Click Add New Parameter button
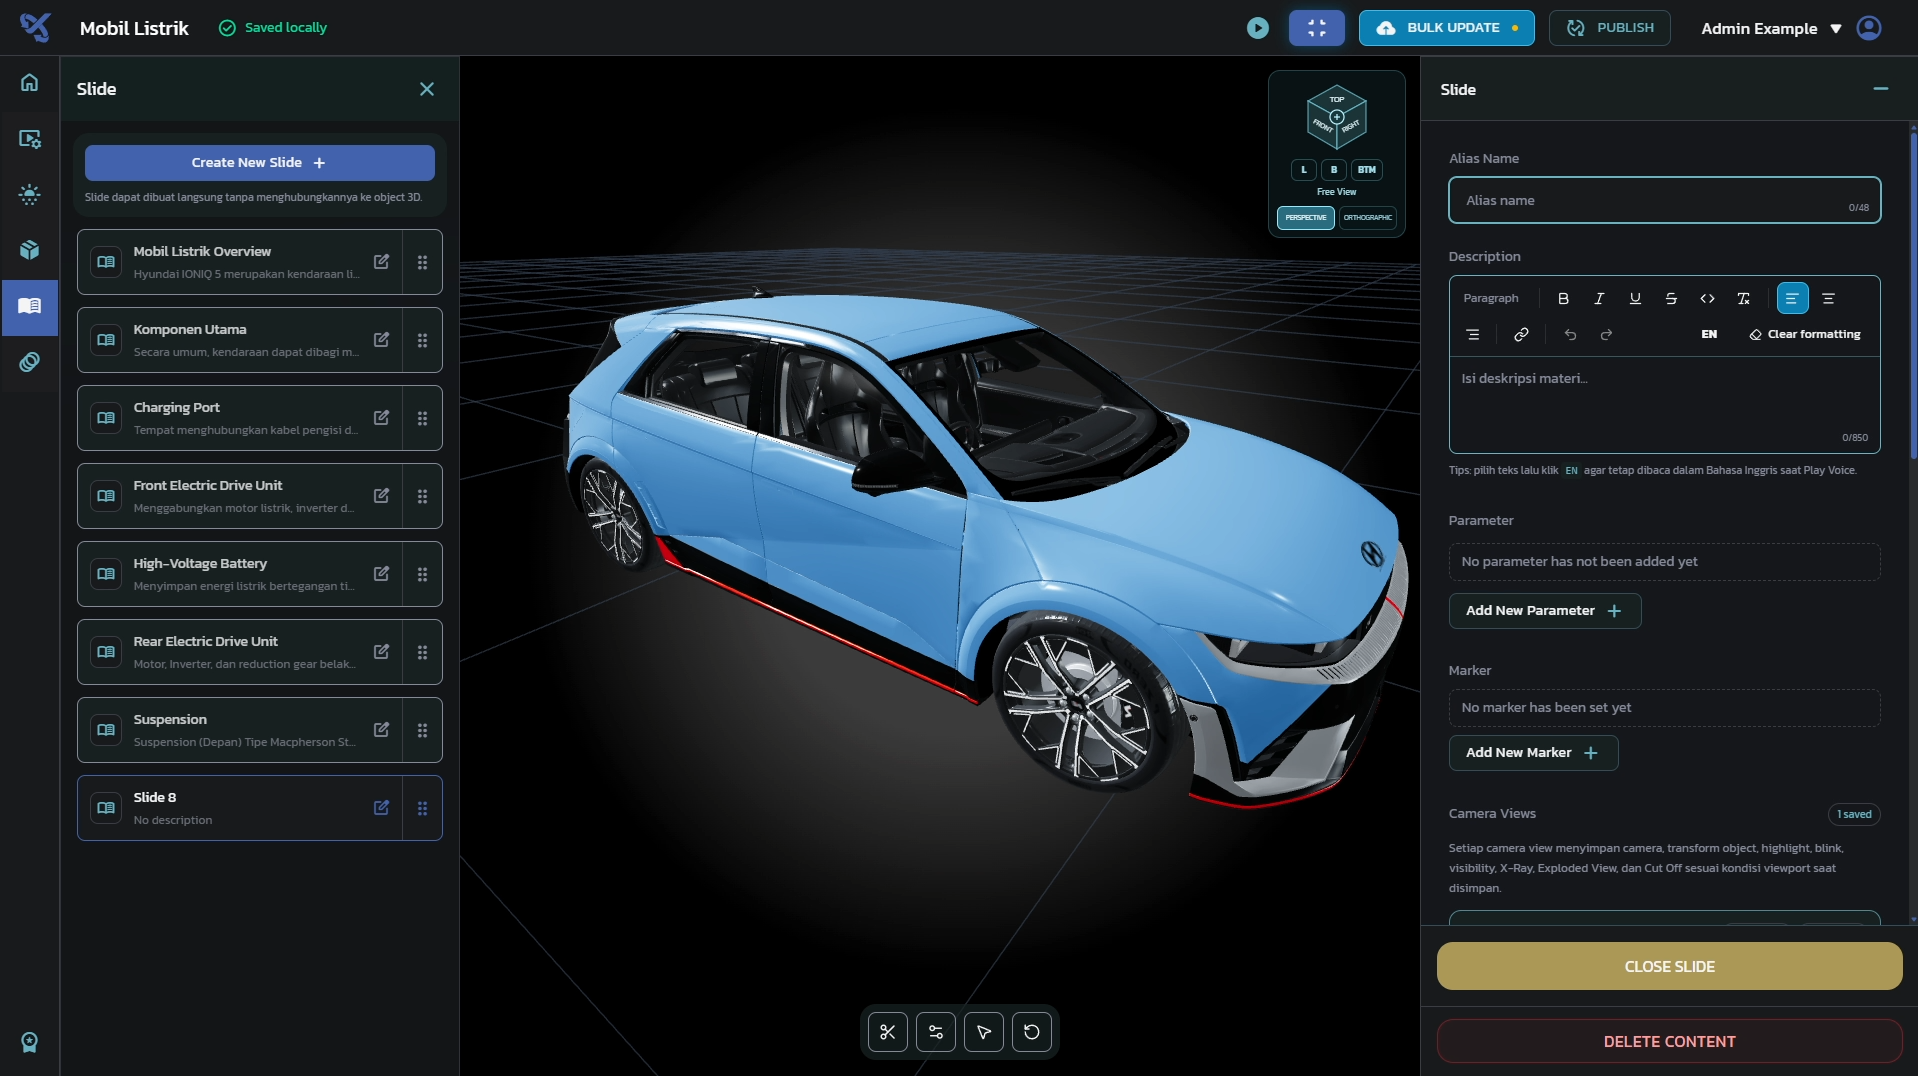 [1545, 611]
